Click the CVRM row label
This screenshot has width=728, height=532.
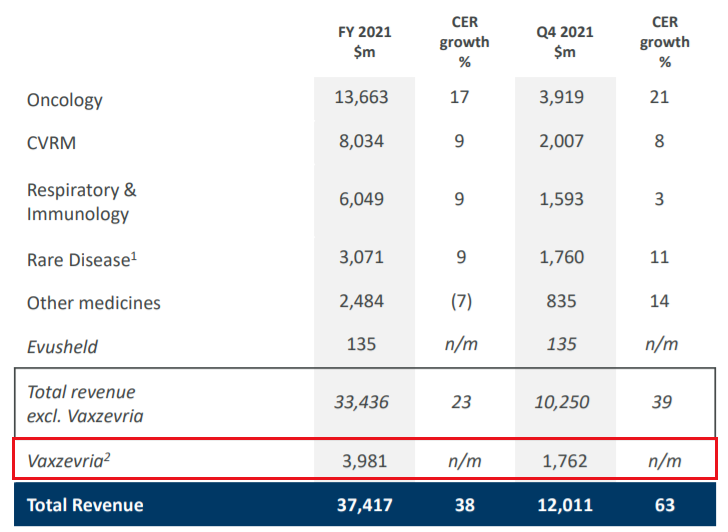51,143
